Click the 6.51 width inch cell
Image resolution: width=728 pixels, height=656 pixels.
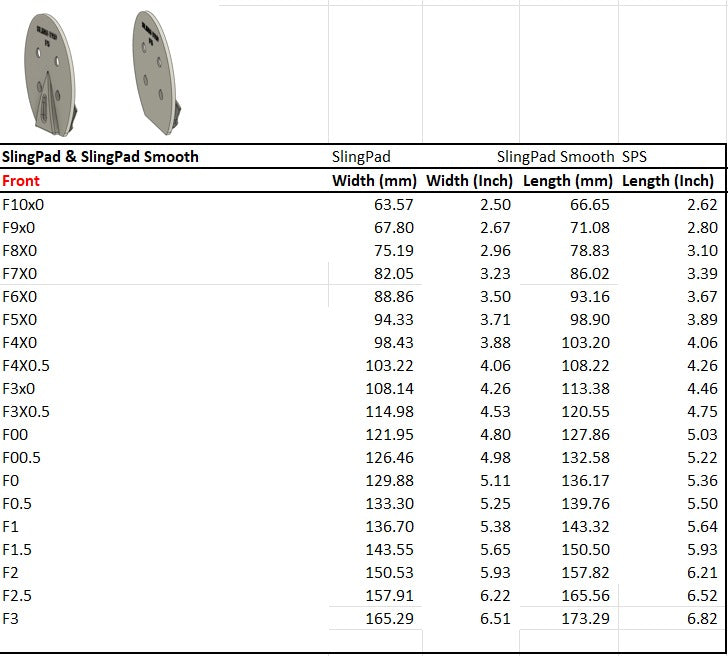(495, 619)
